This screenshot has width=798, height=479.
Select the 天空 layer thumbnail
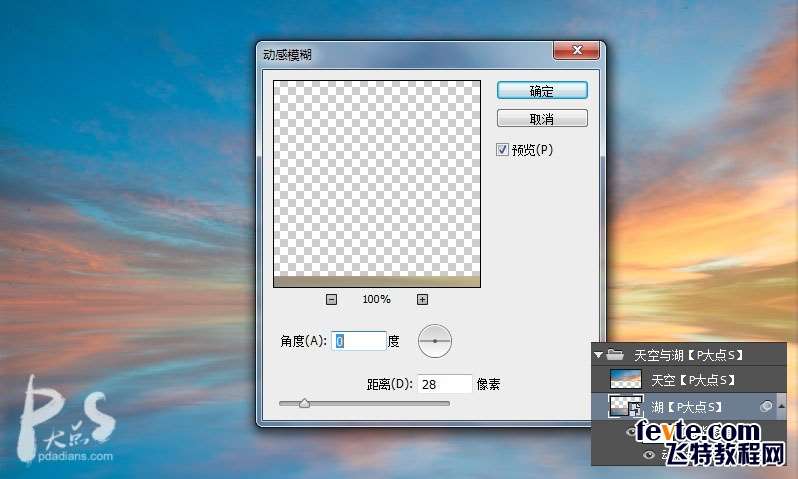(625, 380)
